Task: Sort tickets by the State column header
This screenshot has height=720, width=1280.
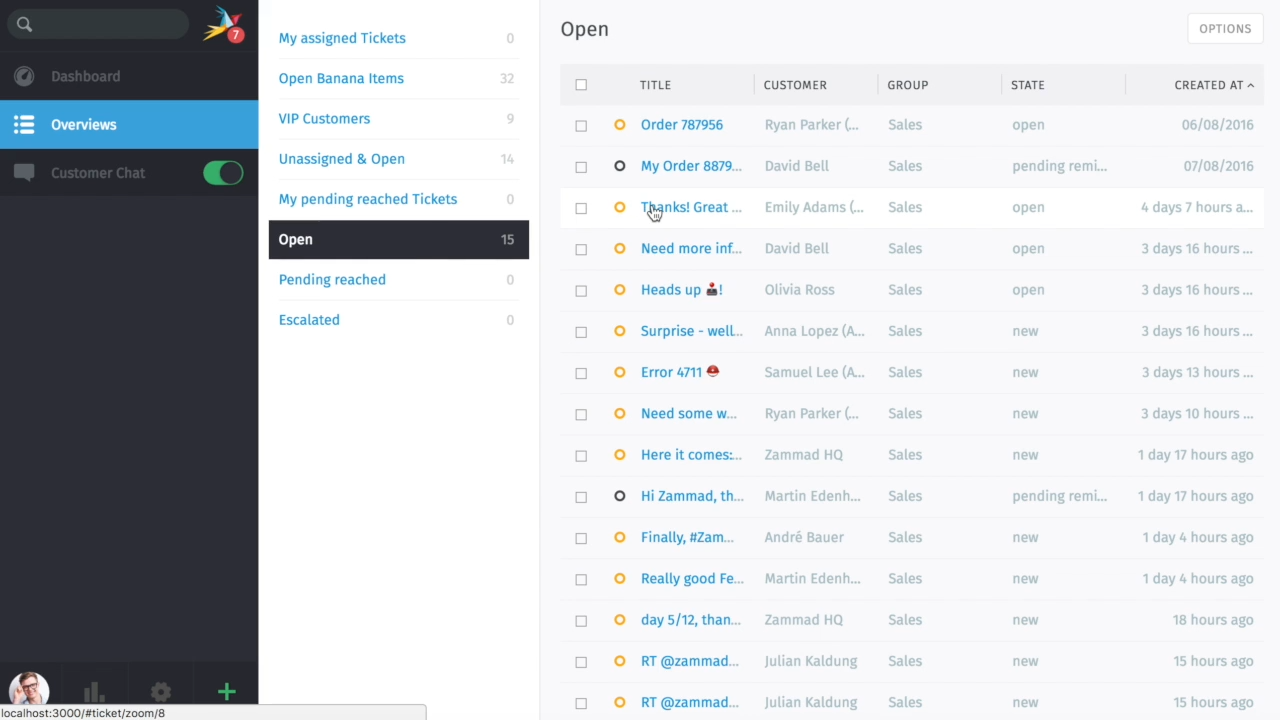Action: 1028,85
